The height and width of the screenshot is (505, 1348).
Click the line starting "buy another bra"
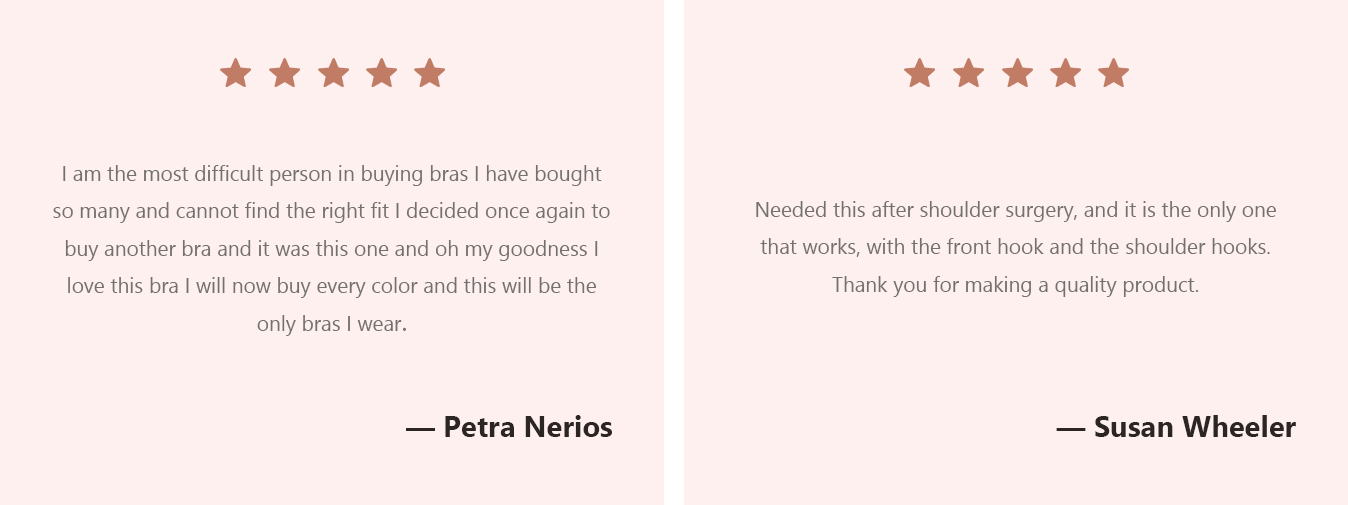[x=331, y=249]
